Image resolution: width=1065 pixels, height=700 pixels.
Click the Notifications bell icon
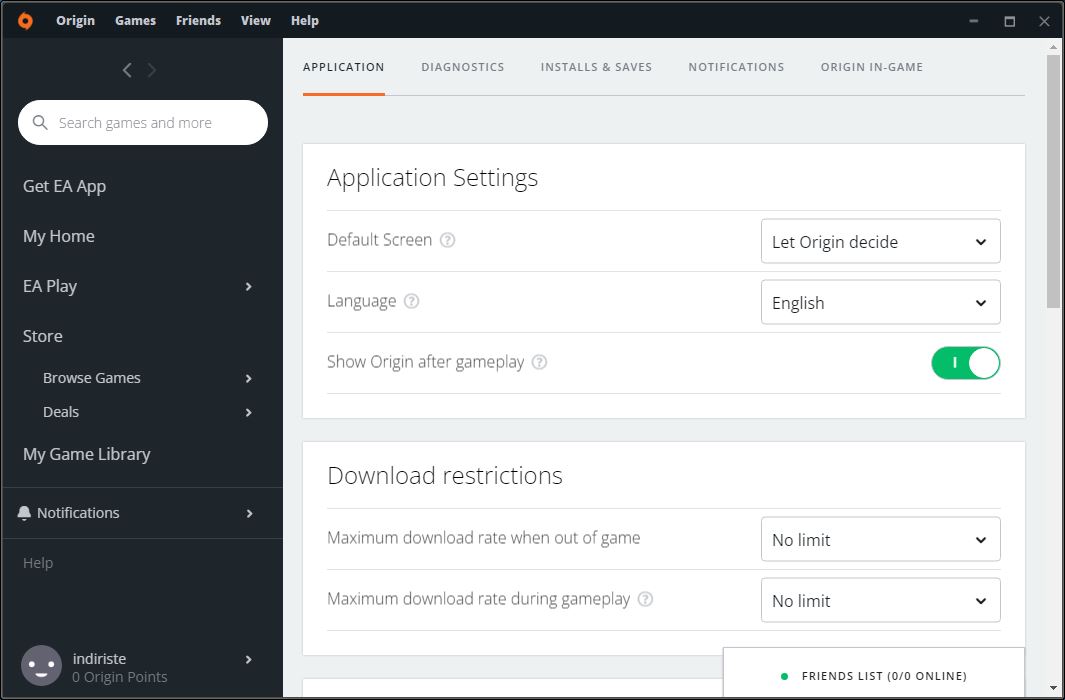tap(24, 513)
